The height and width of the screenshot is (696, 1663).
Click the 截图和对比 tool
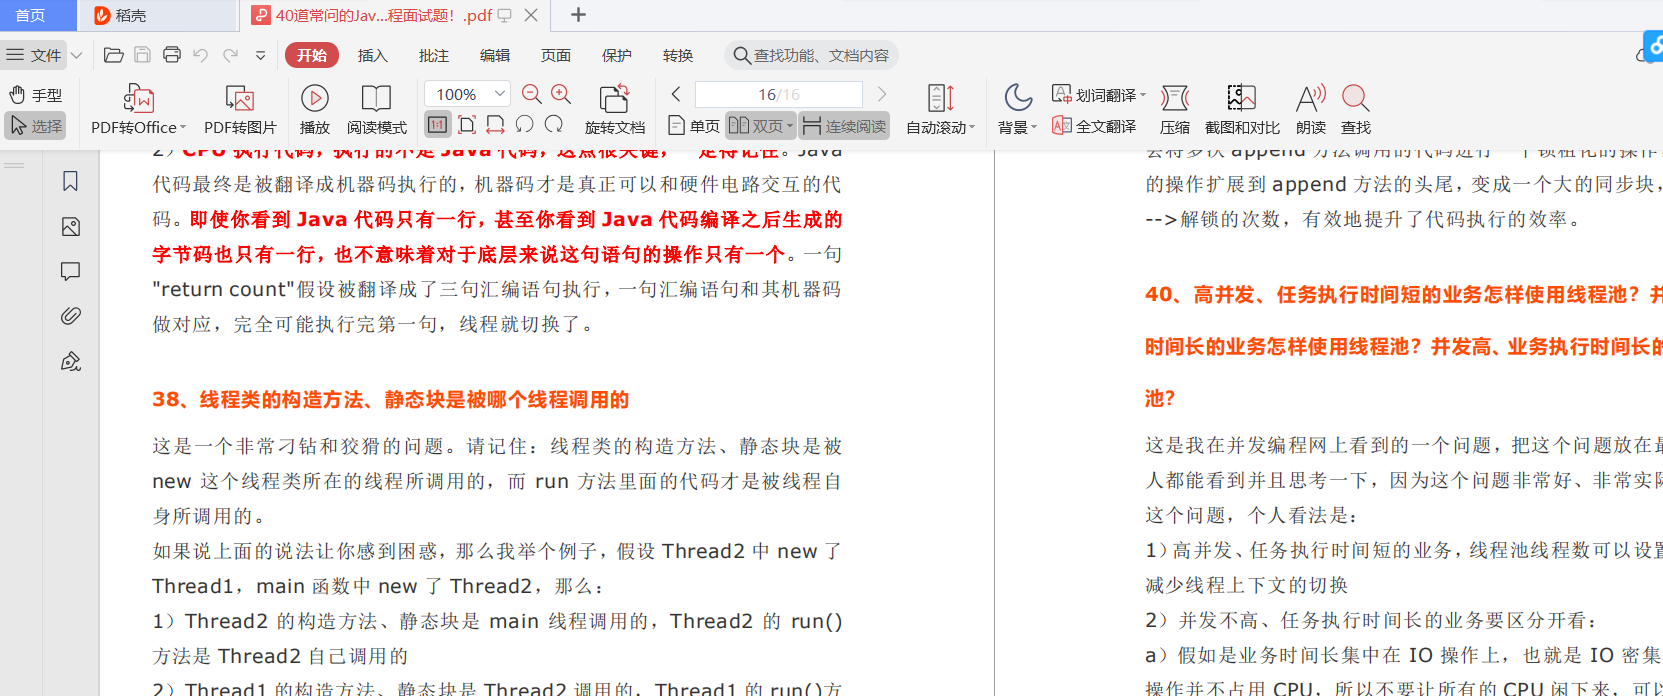(1242, 110)
